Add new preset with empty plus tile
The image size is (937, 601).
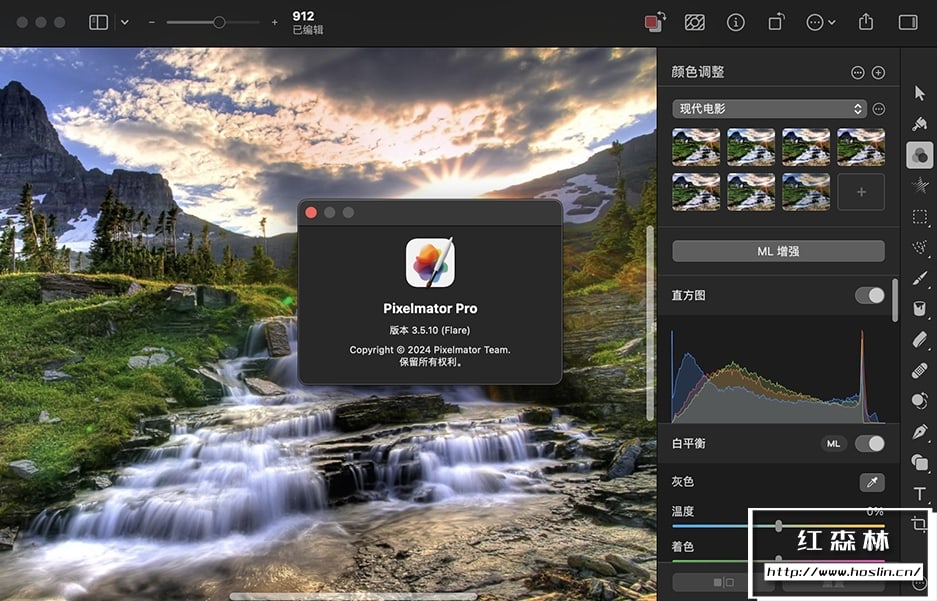861,192
